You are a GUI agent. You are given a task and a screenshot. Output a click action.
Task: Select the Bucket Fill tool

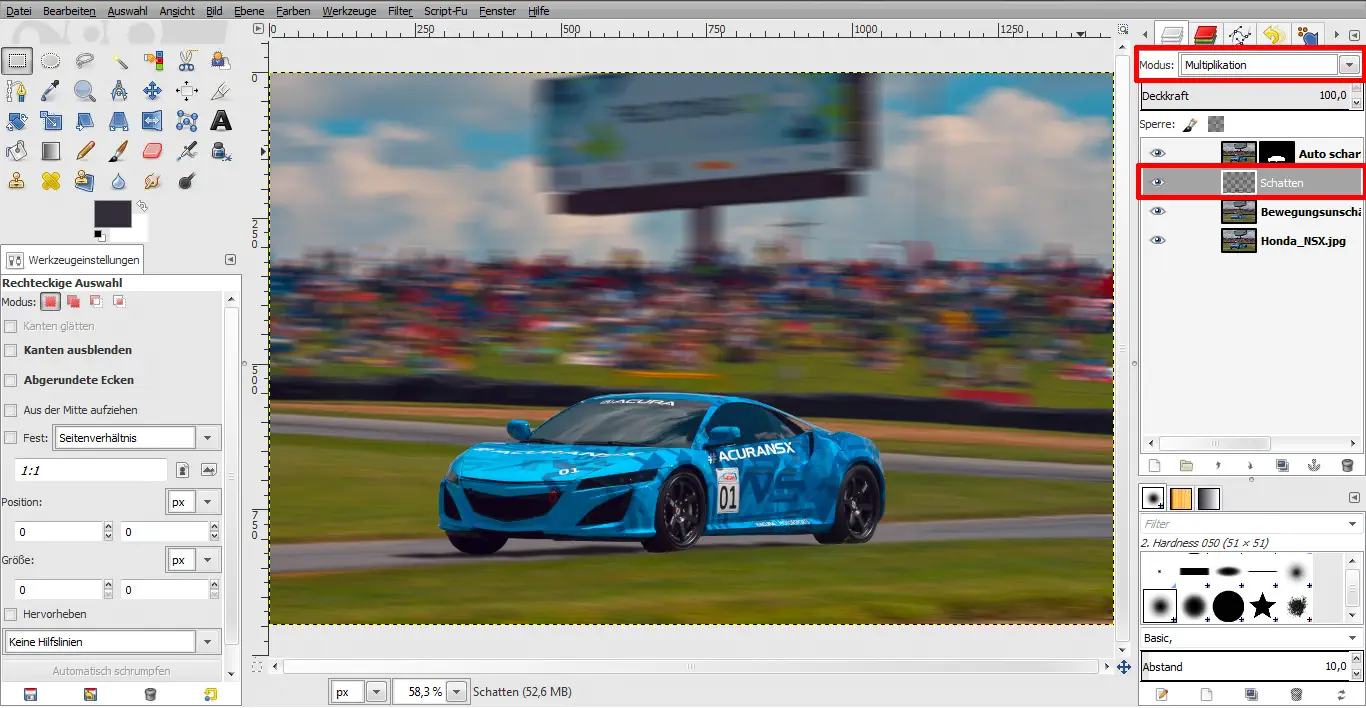17,152
